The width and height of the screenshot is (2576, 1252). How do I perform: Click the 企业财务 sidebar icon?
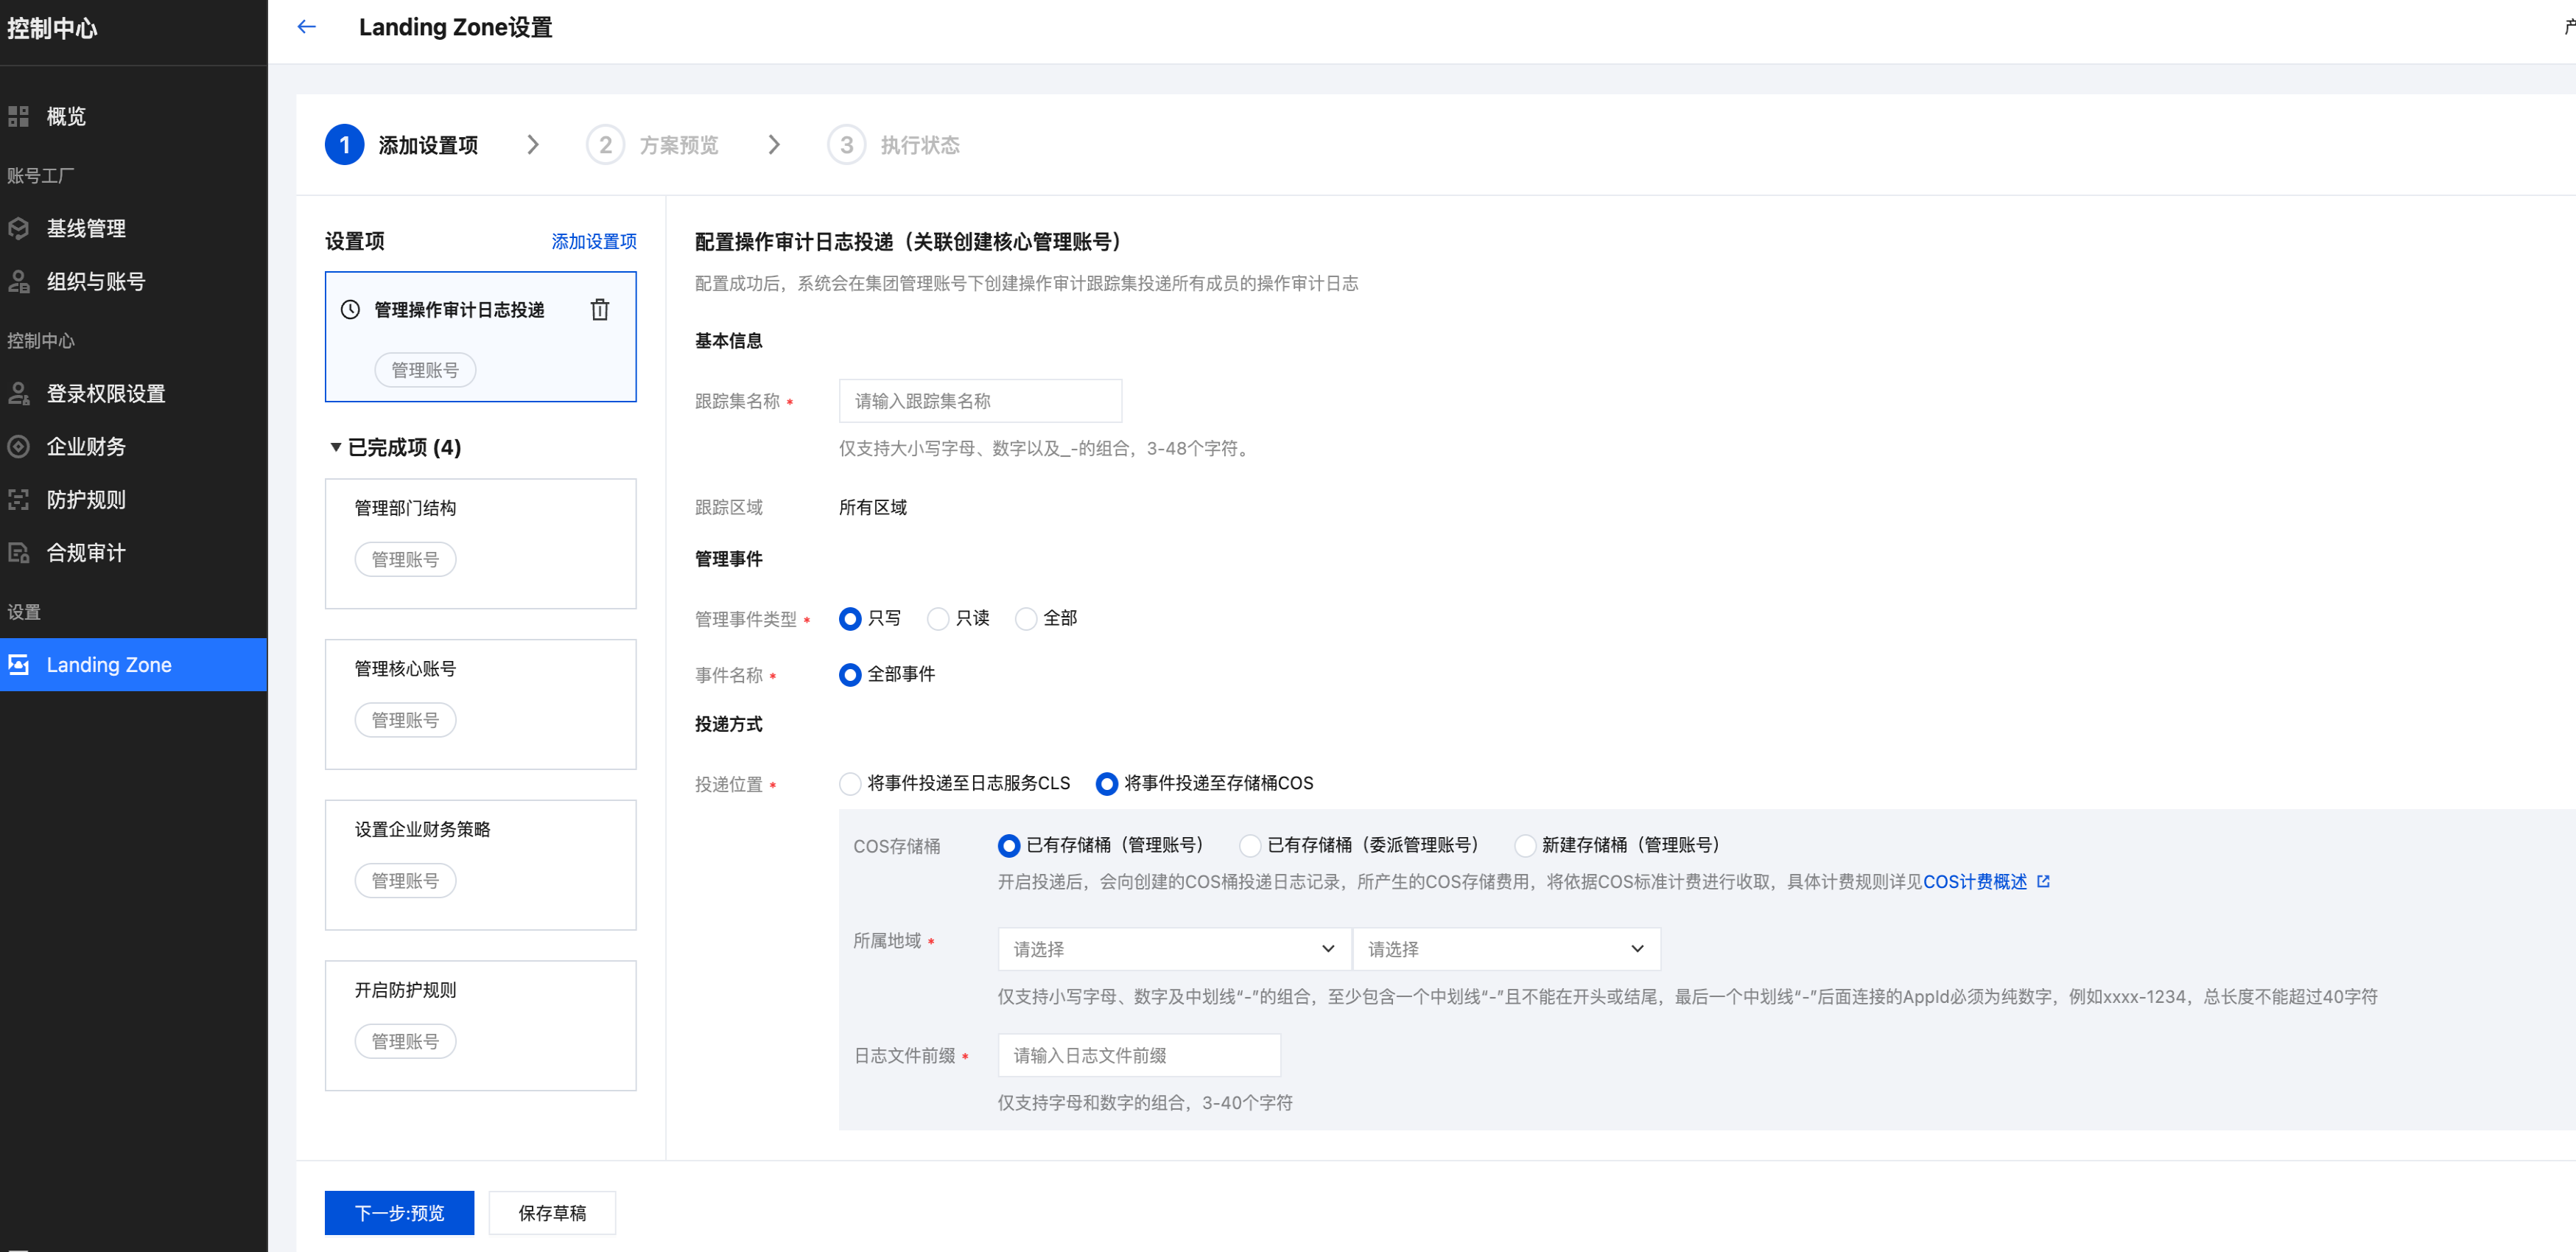pos(19,447)
